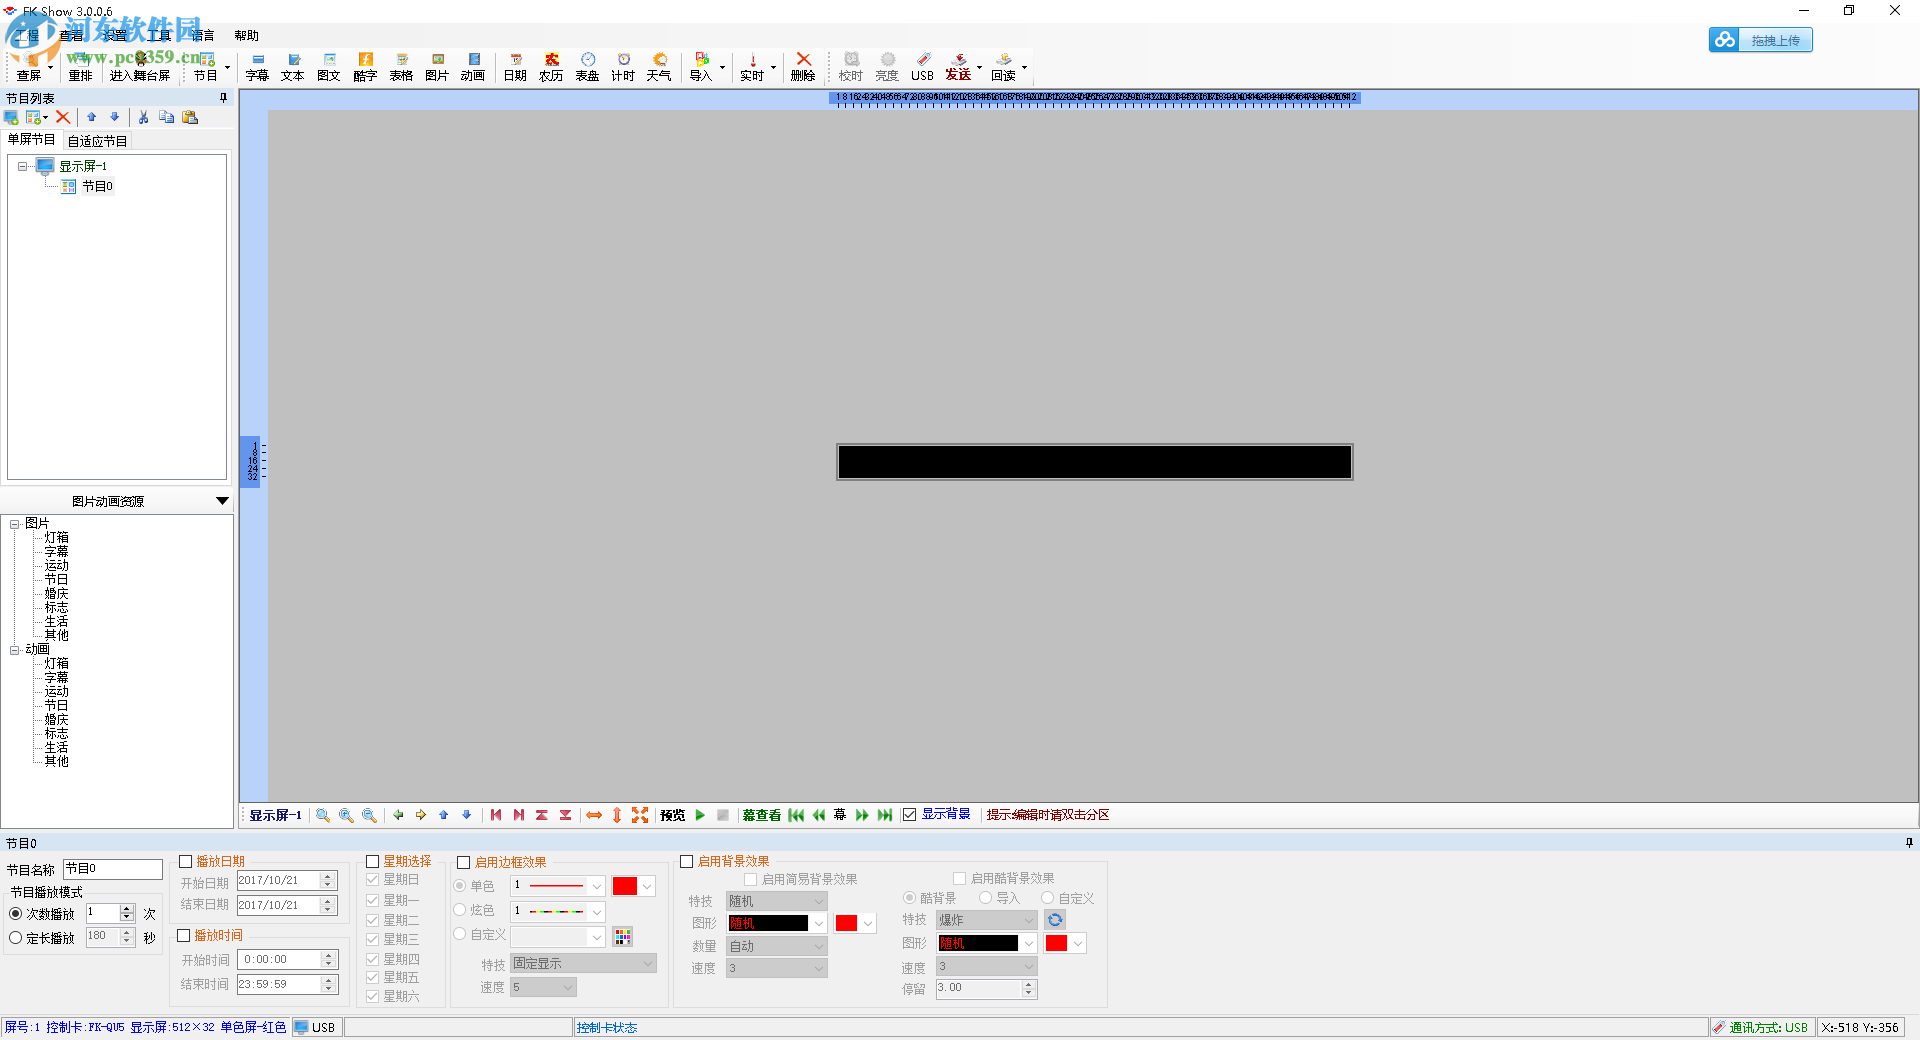Tick the 星期选择 checkbox
This screenshot has height=1040, width=1920.
pos(372,861)
